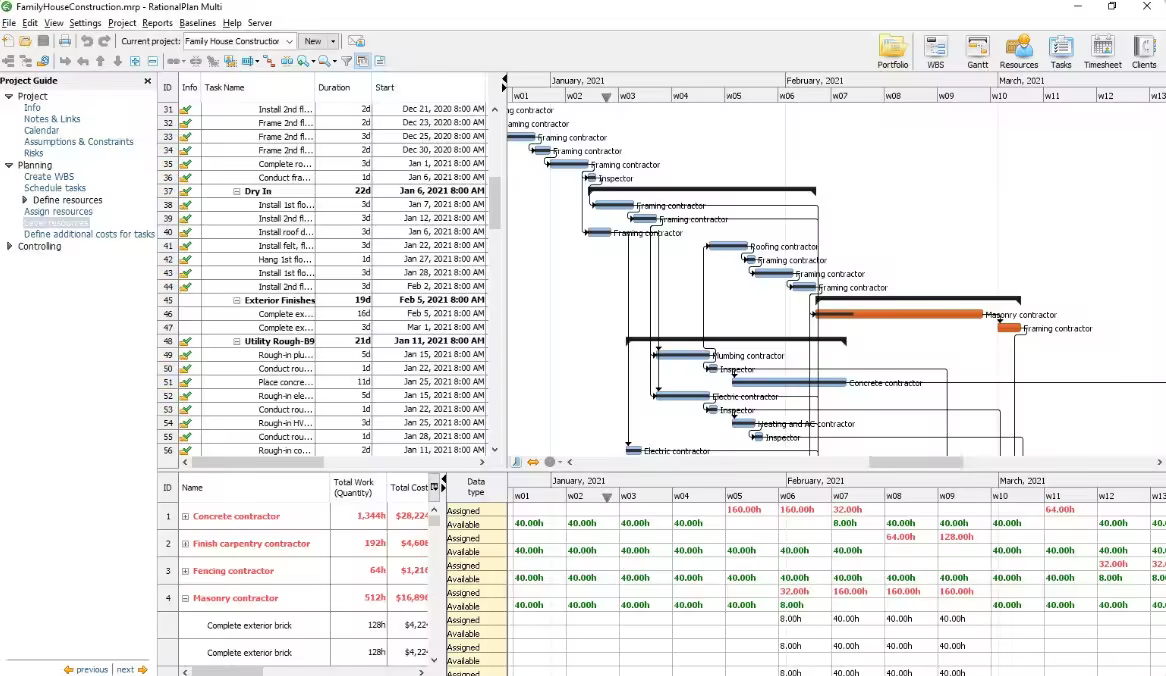Toggle the highlighted split-pane view button

(x=362, y=61)
